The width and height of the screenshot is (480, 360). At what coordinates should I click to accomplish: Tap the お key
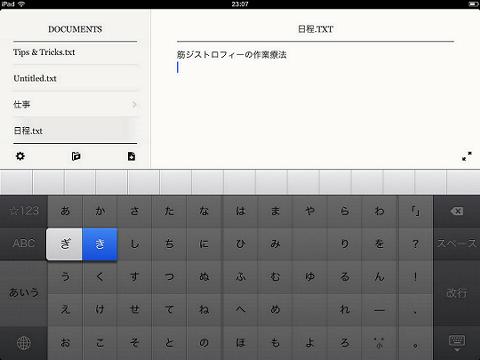(65, 343)
